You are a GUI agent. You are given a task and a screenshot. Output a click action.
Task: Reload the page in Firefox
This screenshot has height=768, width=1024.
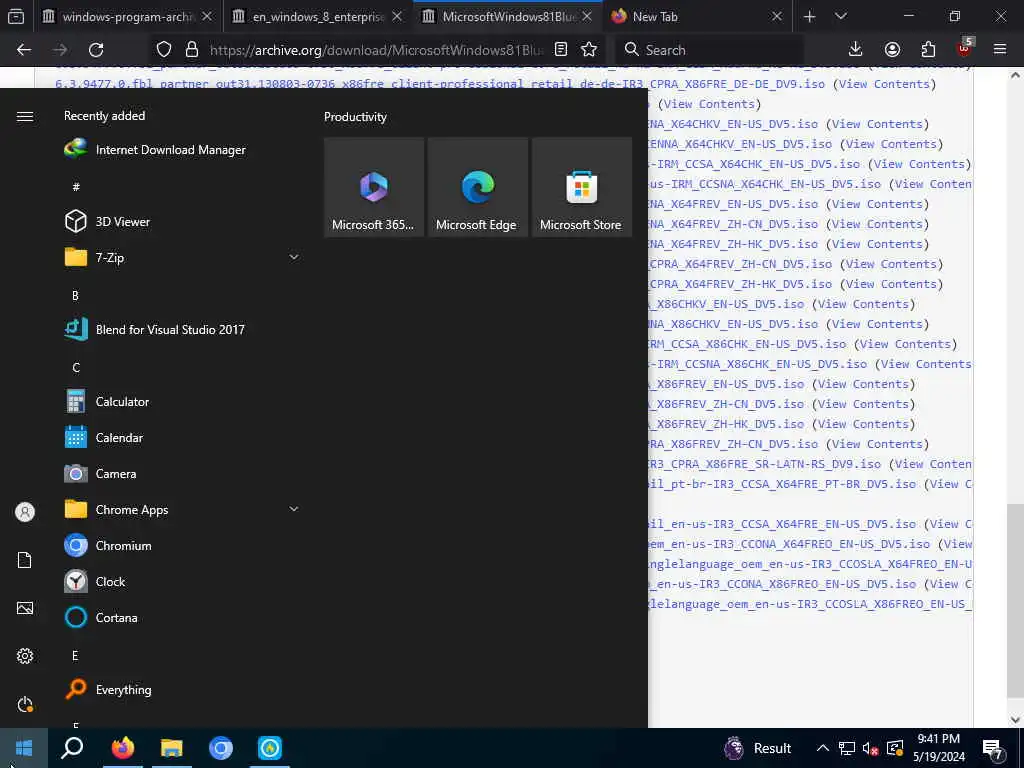tap(96, 50)
